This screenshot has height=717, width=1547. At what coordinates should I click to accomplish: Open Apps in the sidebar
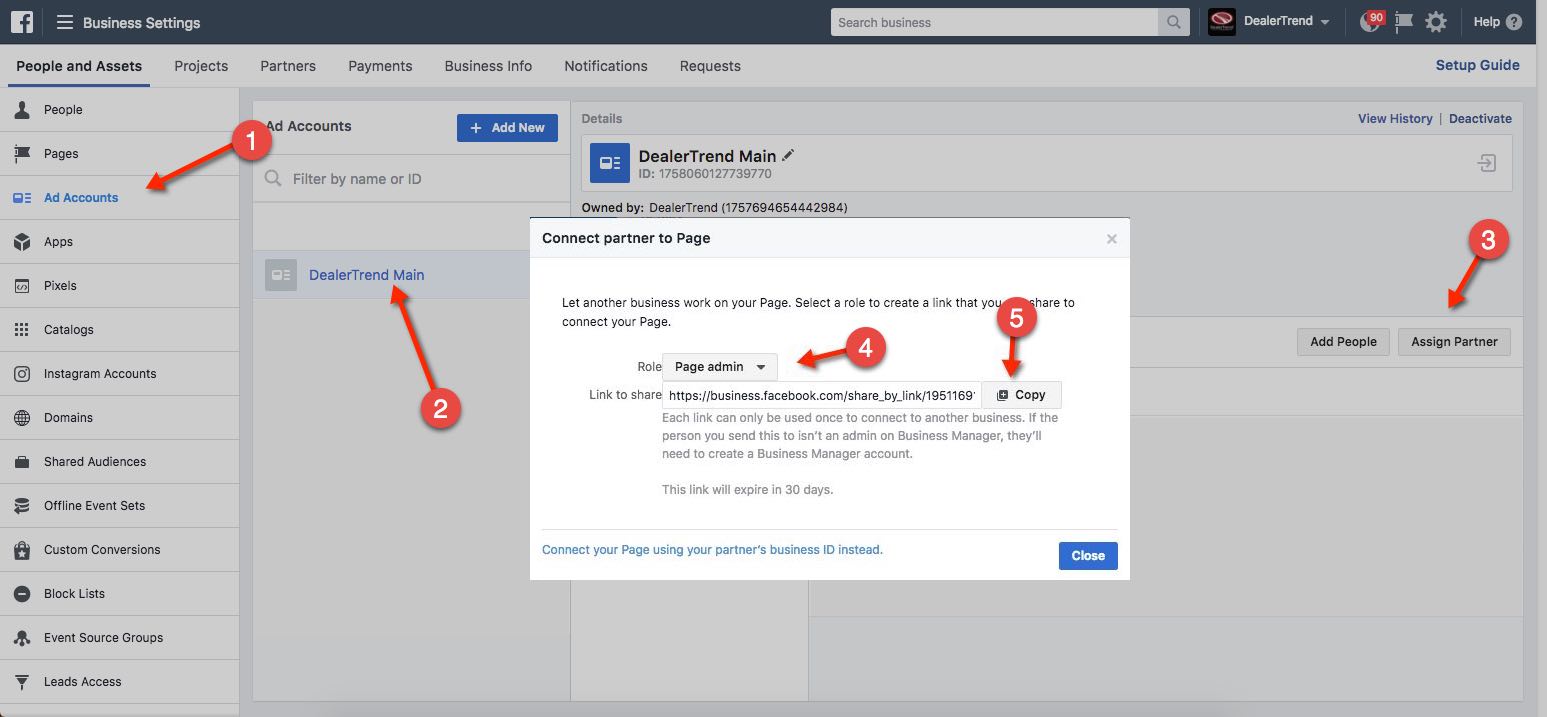(119, 242)
